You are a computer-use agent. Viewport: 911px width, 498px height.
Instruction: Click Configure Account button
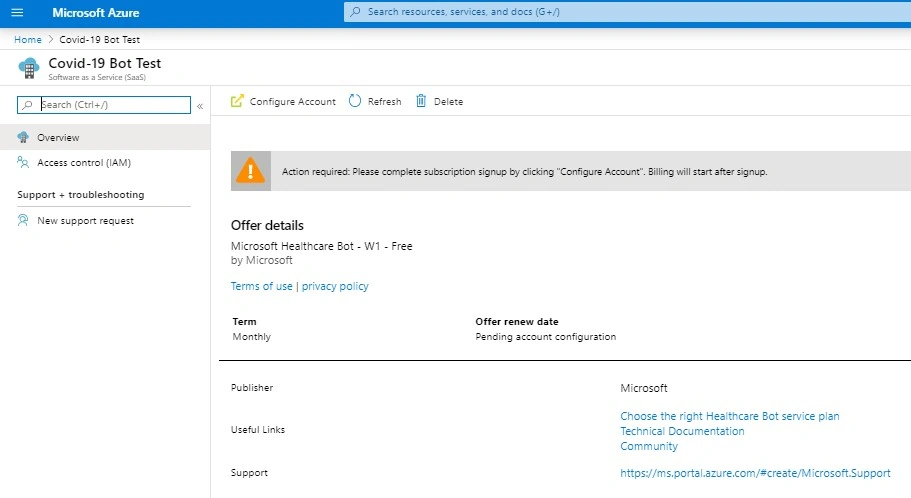283,101
